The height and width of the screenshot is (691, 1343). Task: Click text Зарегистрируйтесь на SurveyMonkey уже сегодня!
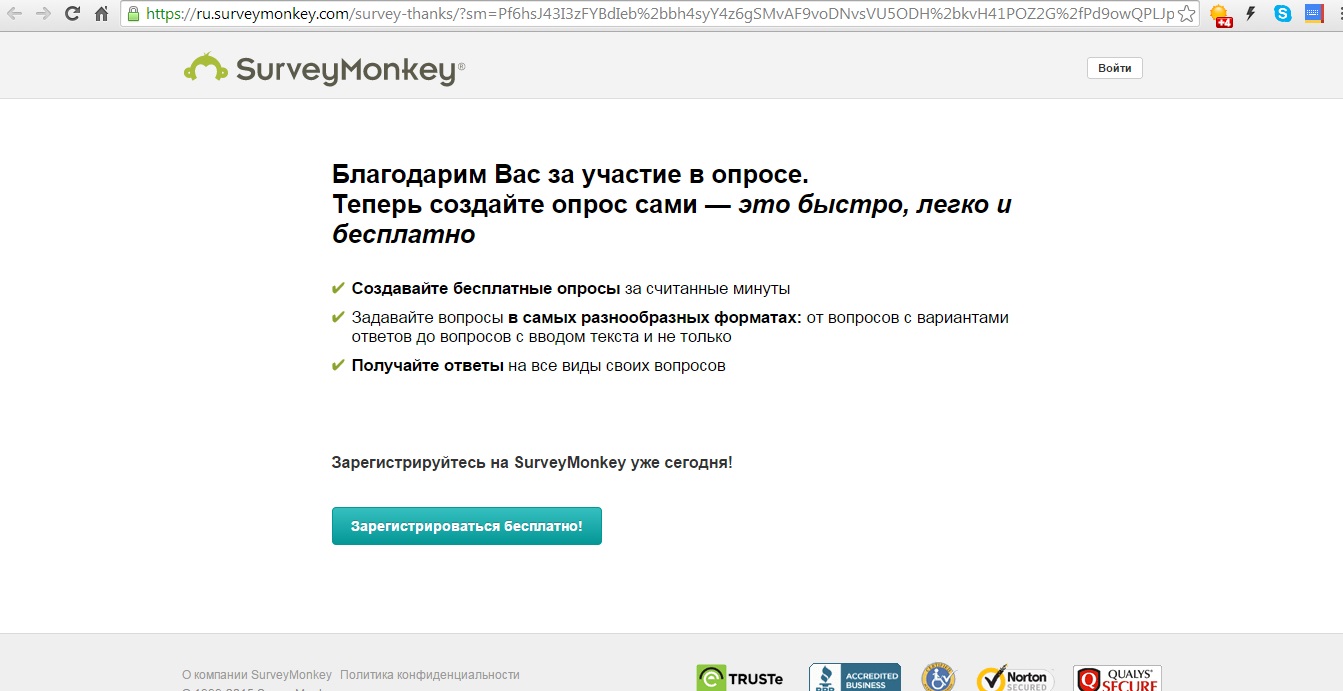pos(532,463)
